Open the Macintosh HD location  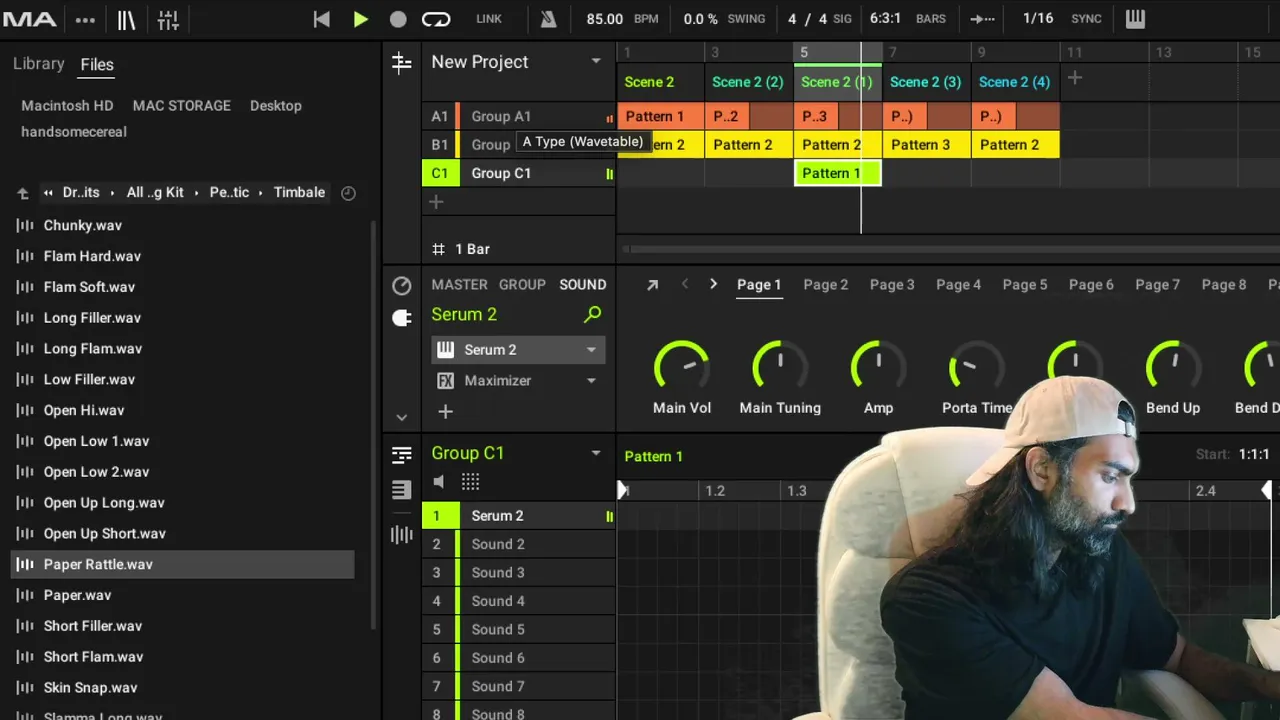[67, 105]
